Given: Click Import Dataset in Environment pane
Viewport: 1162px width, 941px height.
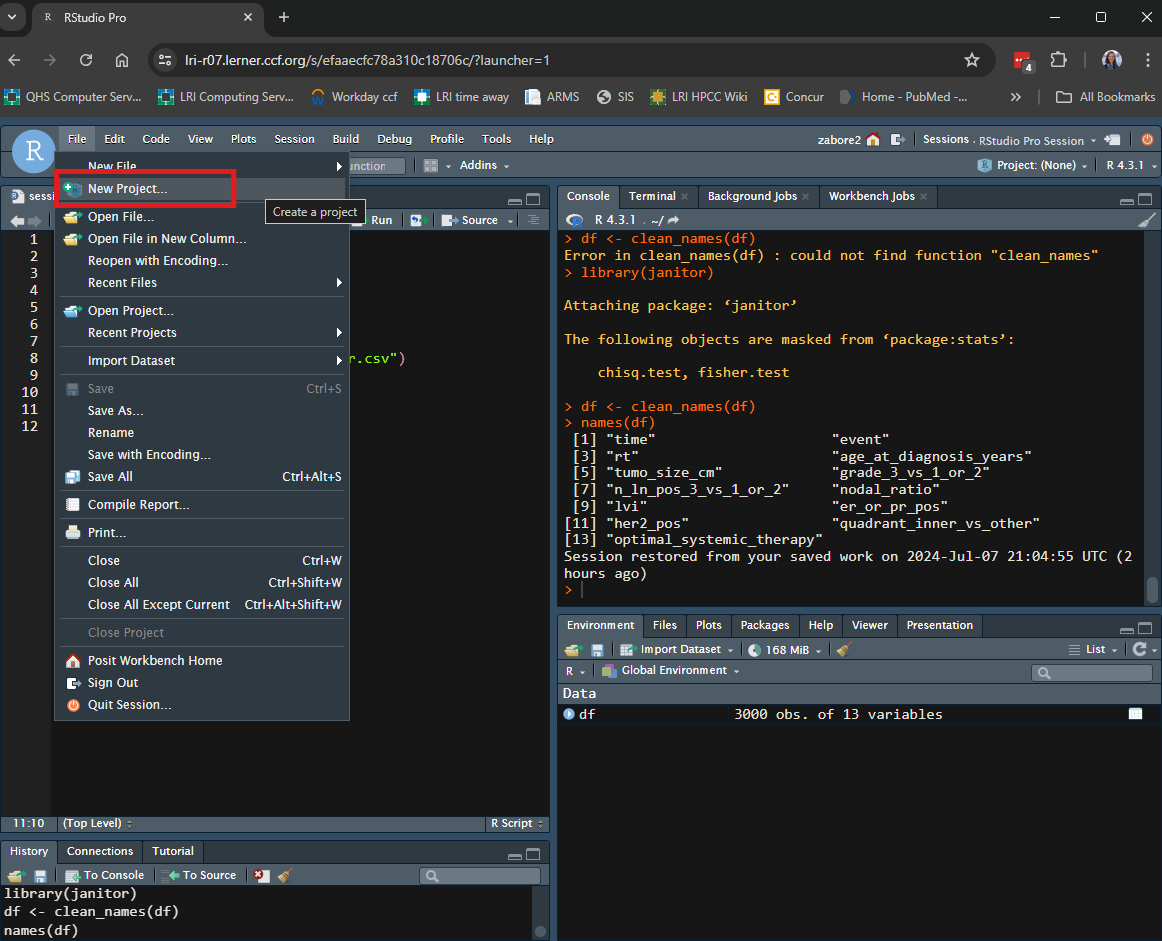Looking at the screenshot, I should click(677, 650).
